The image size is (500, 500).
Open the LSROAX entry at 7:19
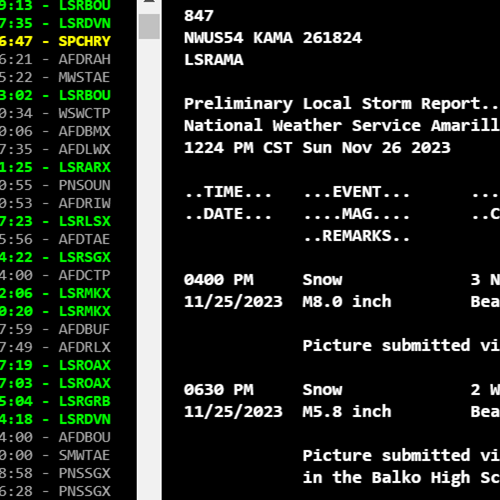[x=55, y=365]
